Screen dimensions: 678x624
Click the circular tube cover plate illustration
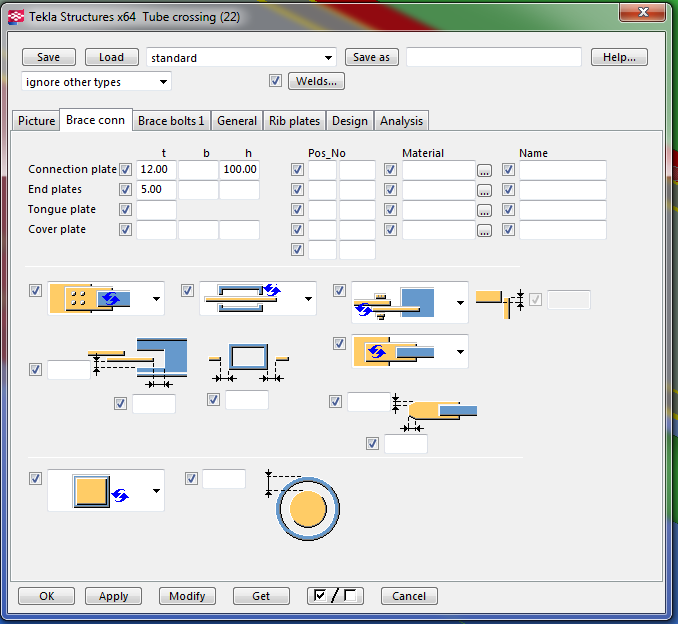tap(303, 505)
